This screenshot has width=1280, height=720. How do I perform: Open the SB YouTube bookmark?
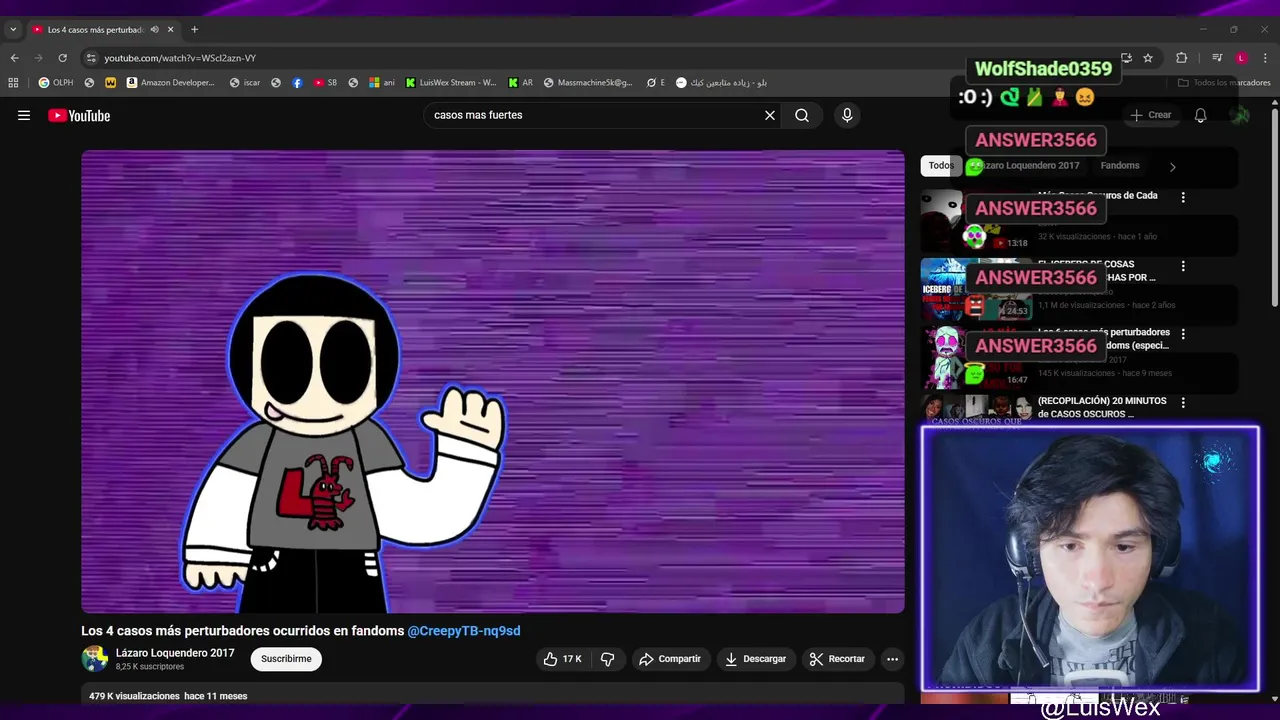[325, 83]
